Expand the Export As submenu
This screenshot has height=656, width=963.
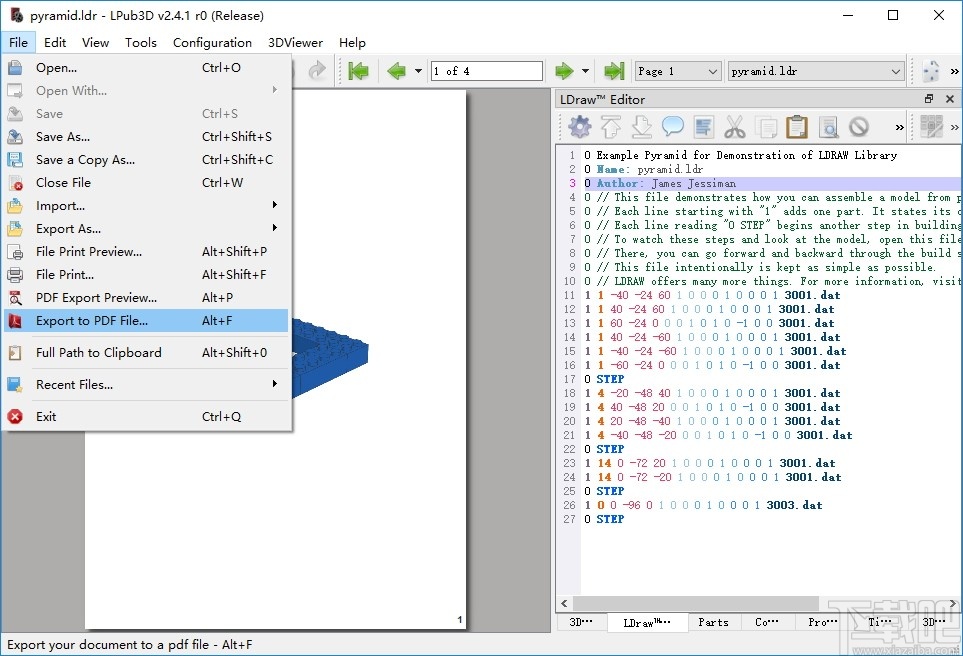(x=146, y=228)
